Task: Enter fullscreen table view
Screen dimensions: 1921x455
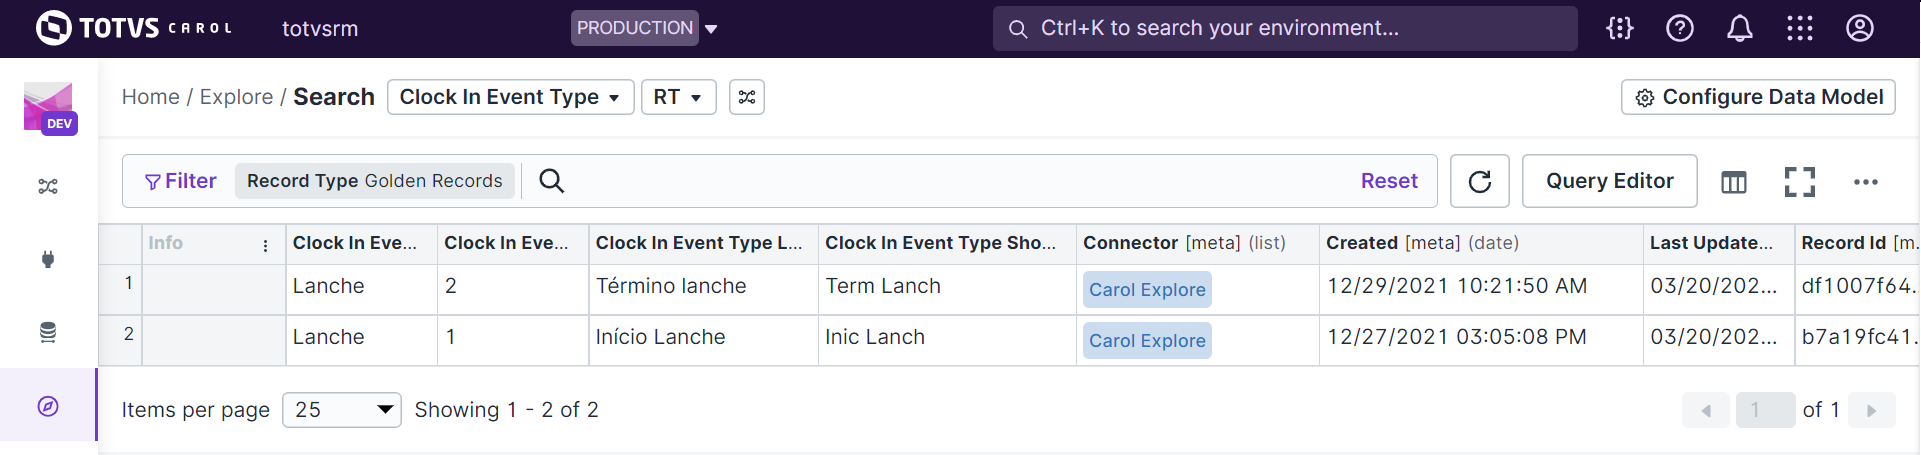Action: (x=1799, y=182)
